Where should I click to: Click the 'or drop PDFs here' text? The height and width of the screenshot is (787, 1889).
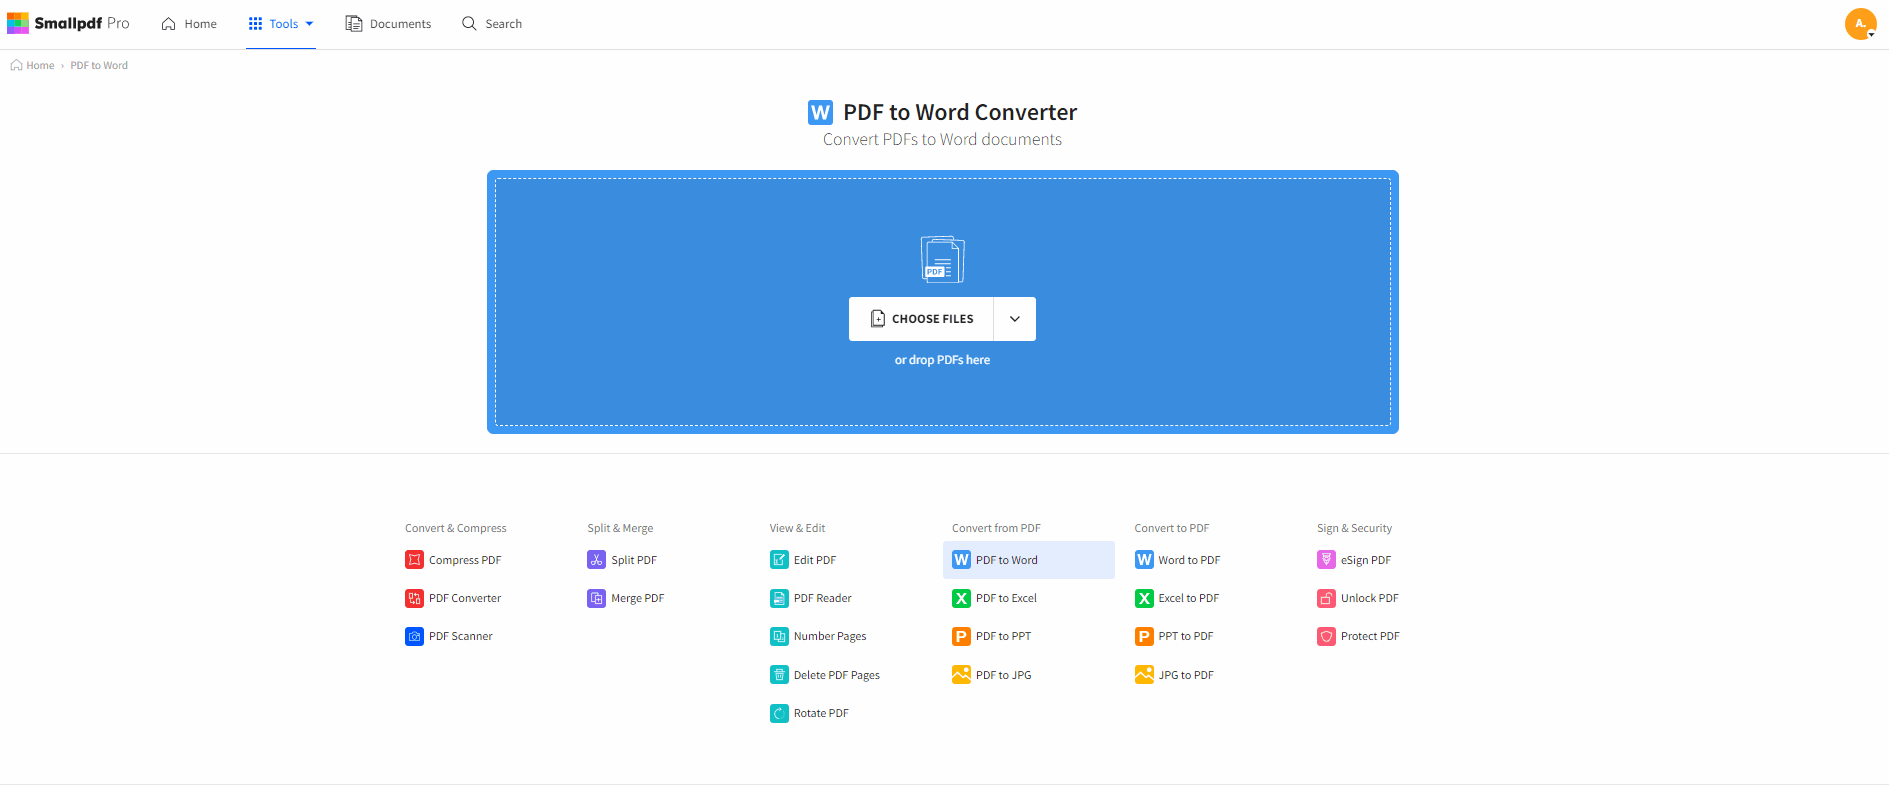click(x=942, y=360)
